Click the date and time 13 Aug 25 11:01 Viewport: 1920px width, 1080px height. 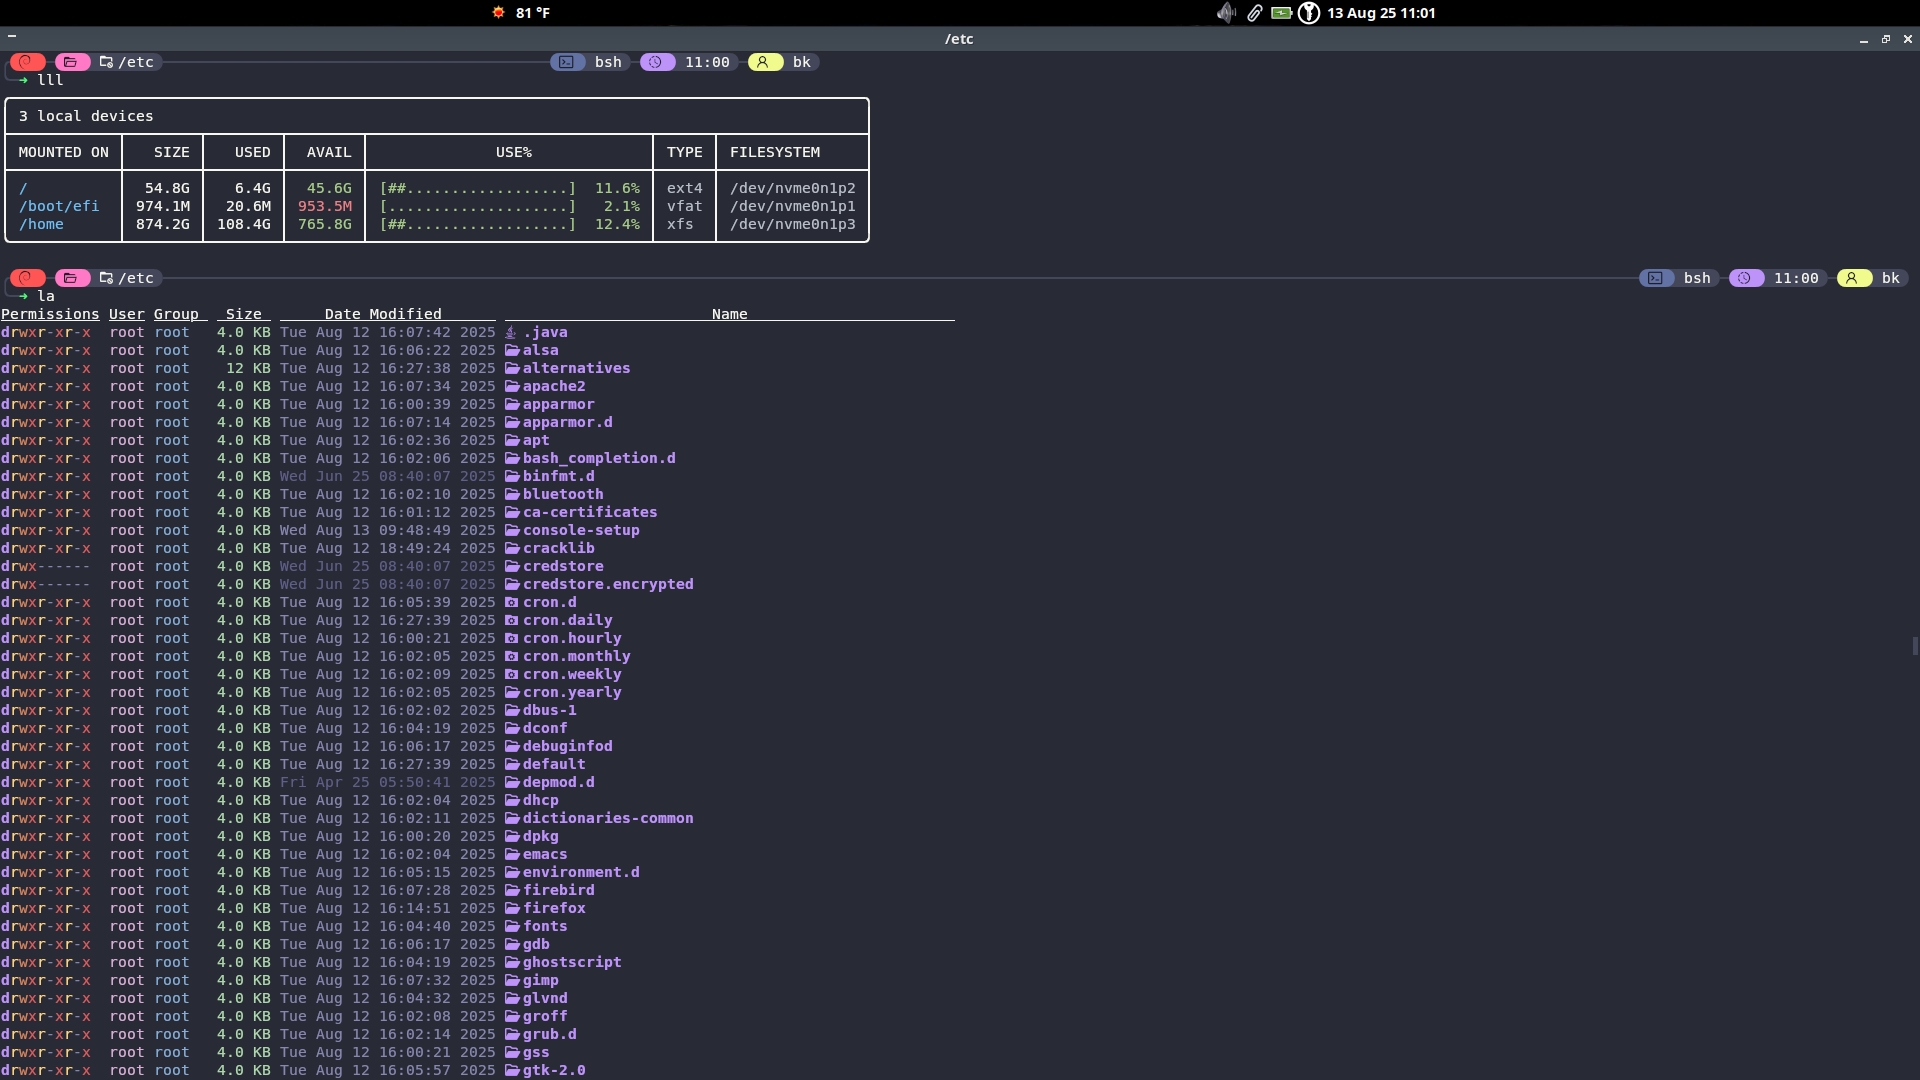[1381, 13]
